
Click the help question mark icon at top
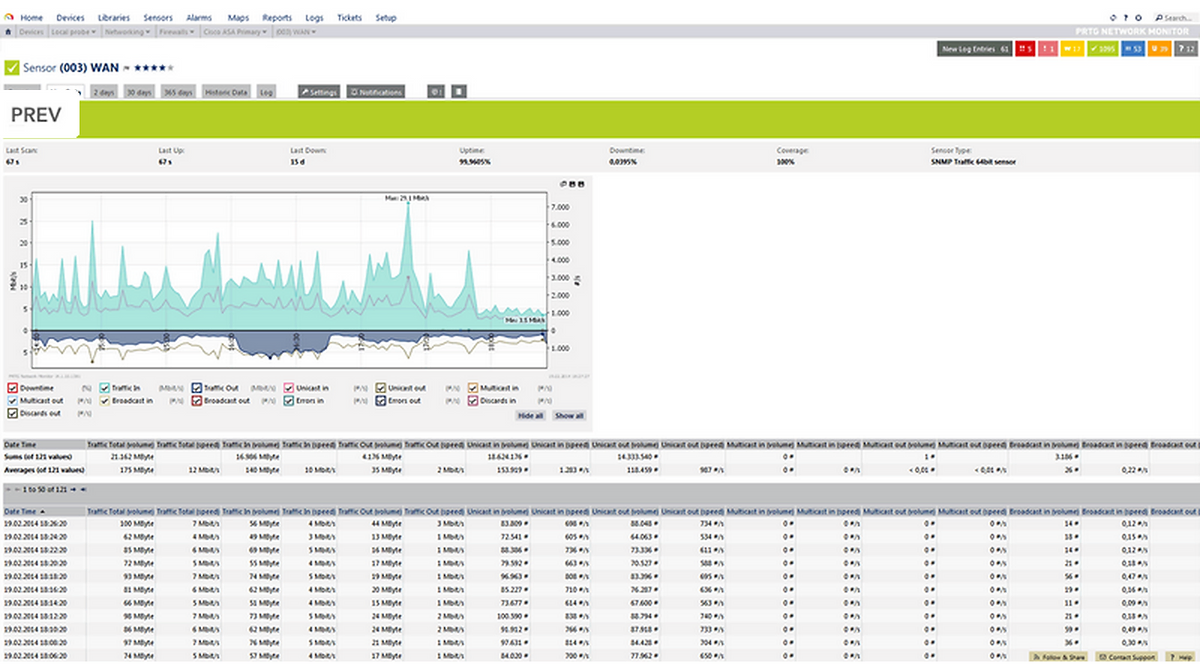1127,18
